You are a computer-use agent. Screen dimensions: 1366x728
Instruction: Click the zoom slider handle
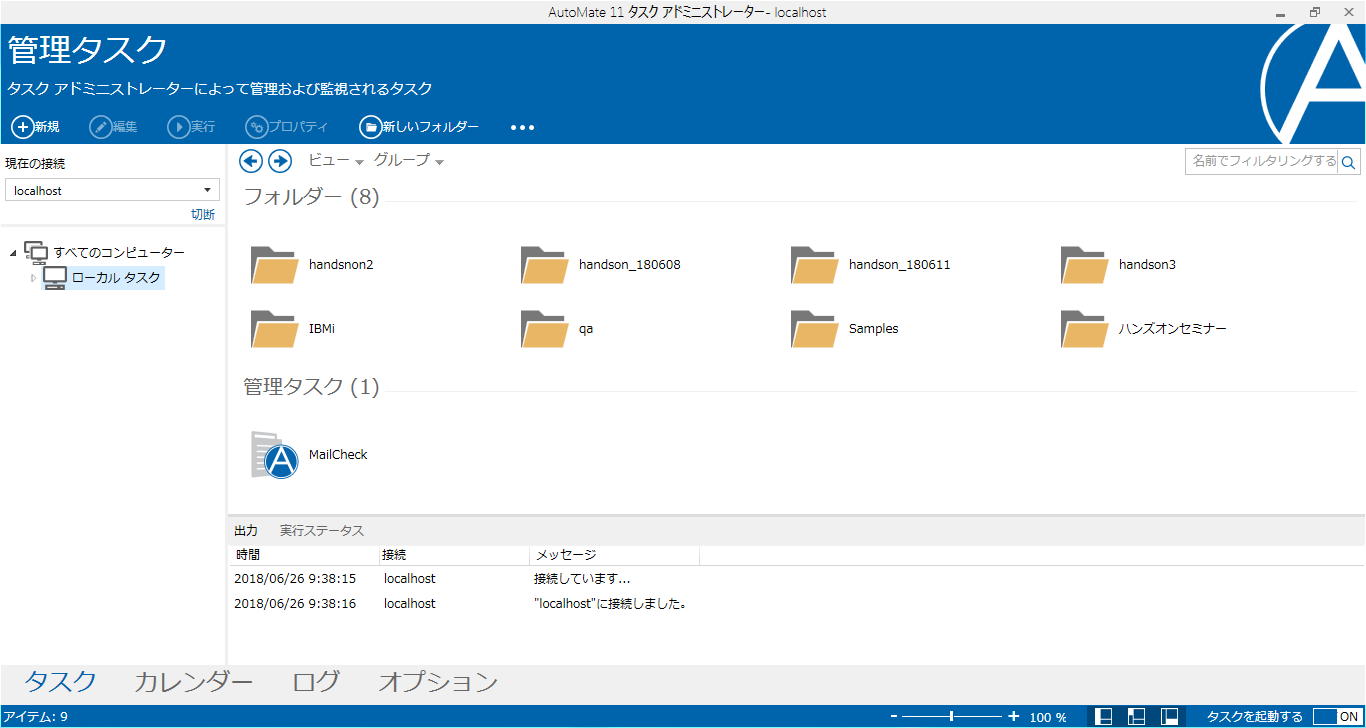[952, 716]
